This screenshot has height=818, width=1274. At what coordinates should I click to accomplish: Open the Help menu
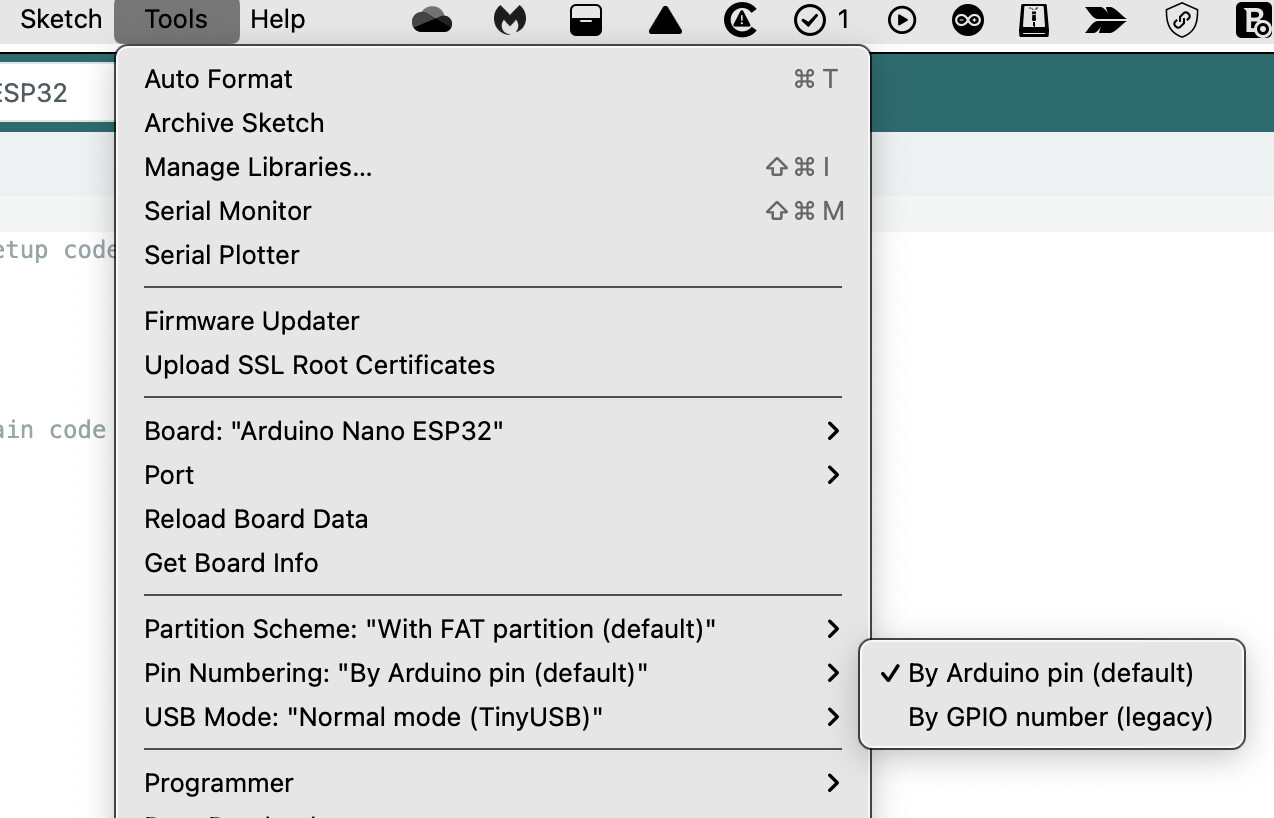pyautogui.click(x=277, y=19)
